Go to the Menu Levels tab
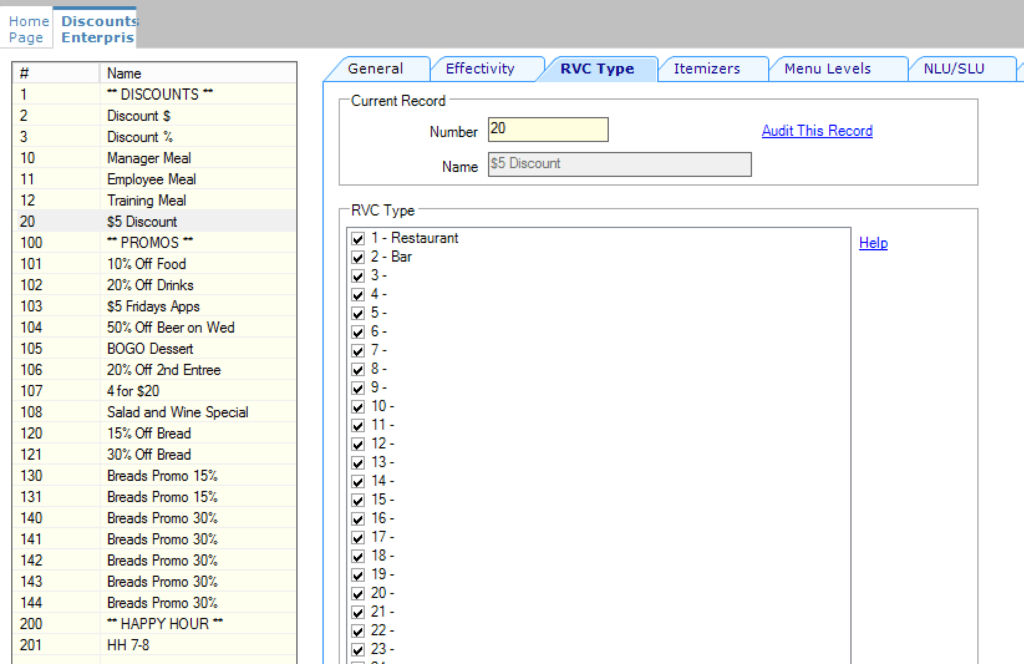This screenshot has height=664, width=1024. tap(827, 69)
